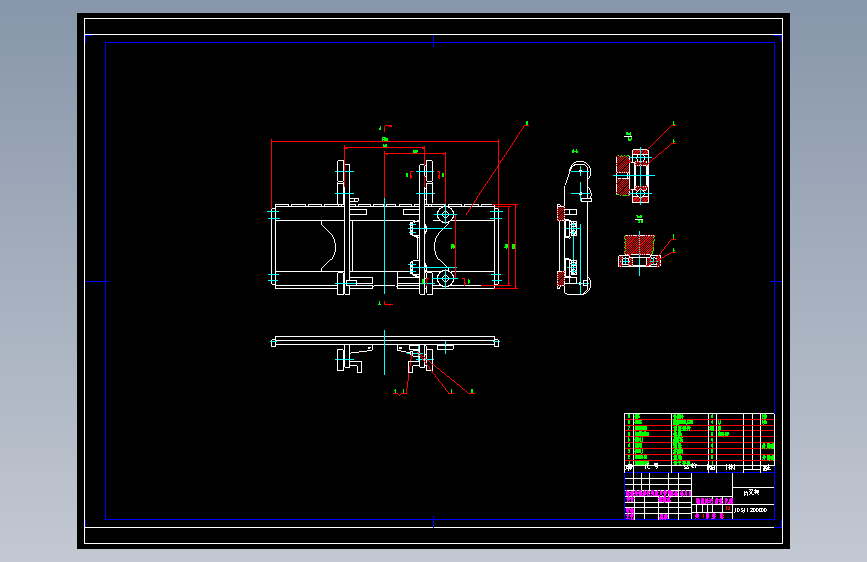Click the vertical cyan centerline of the front view

pos(384,246)
